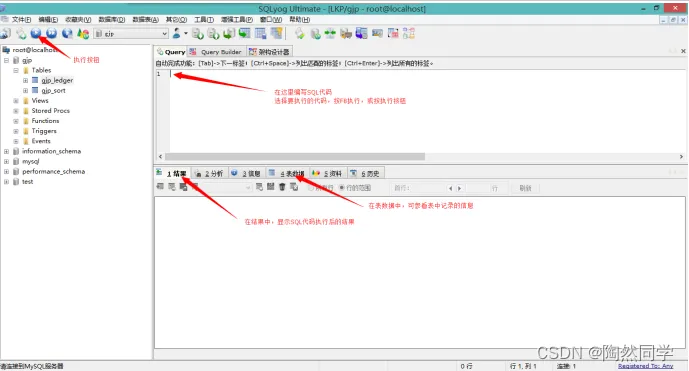Click the execute and edit resultset icon
The height and width of the screenshot is (371, 689).
point(67,33)
